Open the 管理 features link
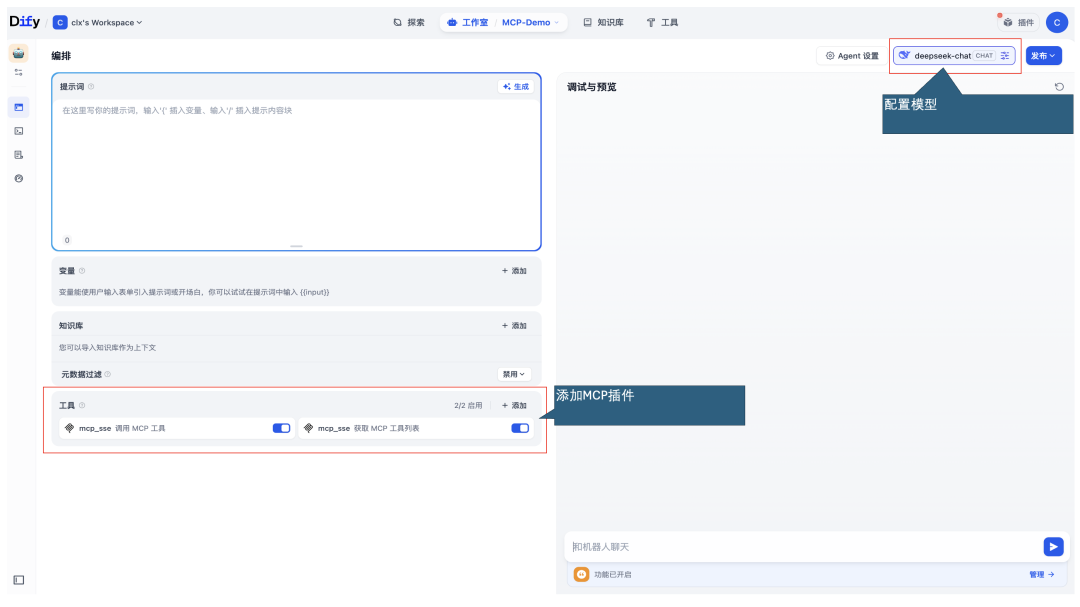The height and width of the screenshot is (607, 1080). click(x=1041, y=575)
